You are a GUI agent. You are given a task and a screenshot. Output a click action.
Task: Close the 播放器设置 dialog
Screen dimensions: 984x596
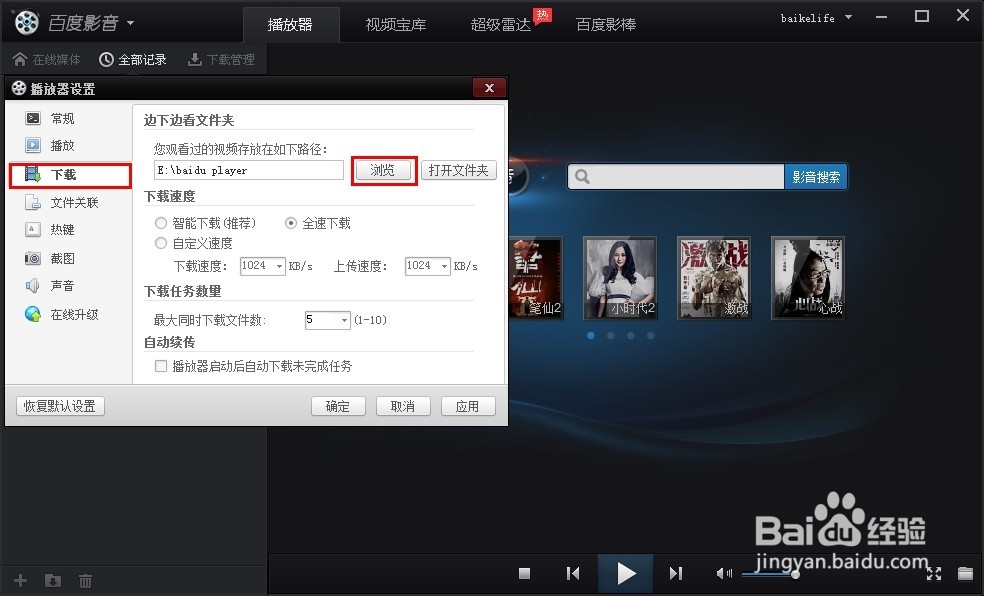489,88
